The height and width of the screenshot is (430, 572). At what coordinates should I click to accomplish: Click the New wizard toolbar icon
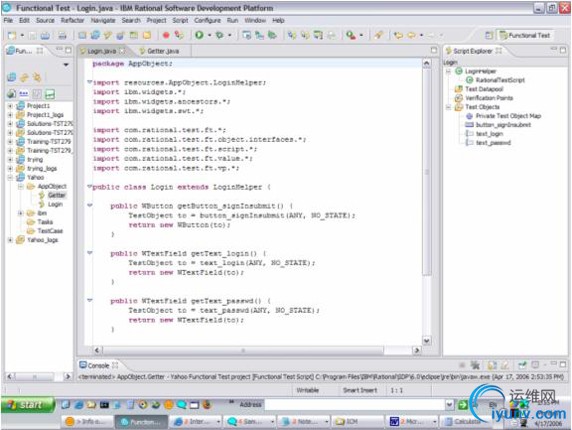12,35
